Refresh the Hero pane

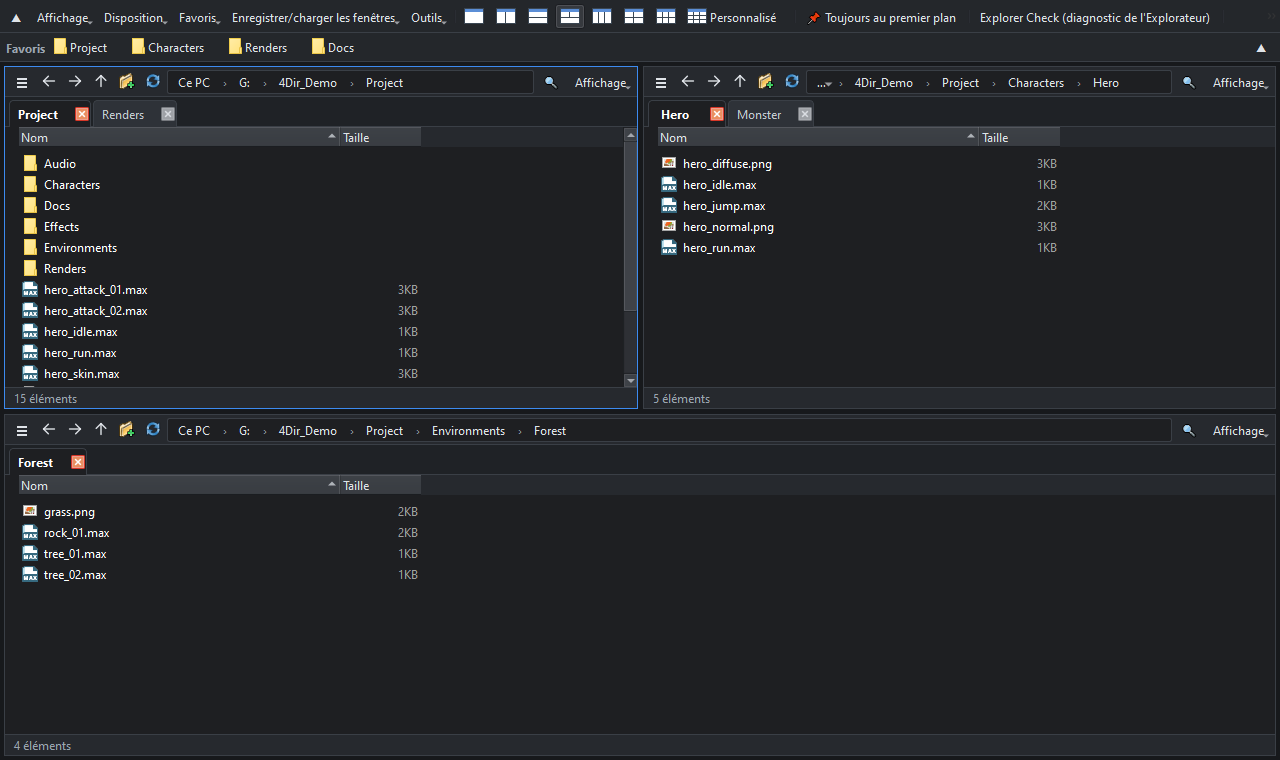(x=792, y=82)
